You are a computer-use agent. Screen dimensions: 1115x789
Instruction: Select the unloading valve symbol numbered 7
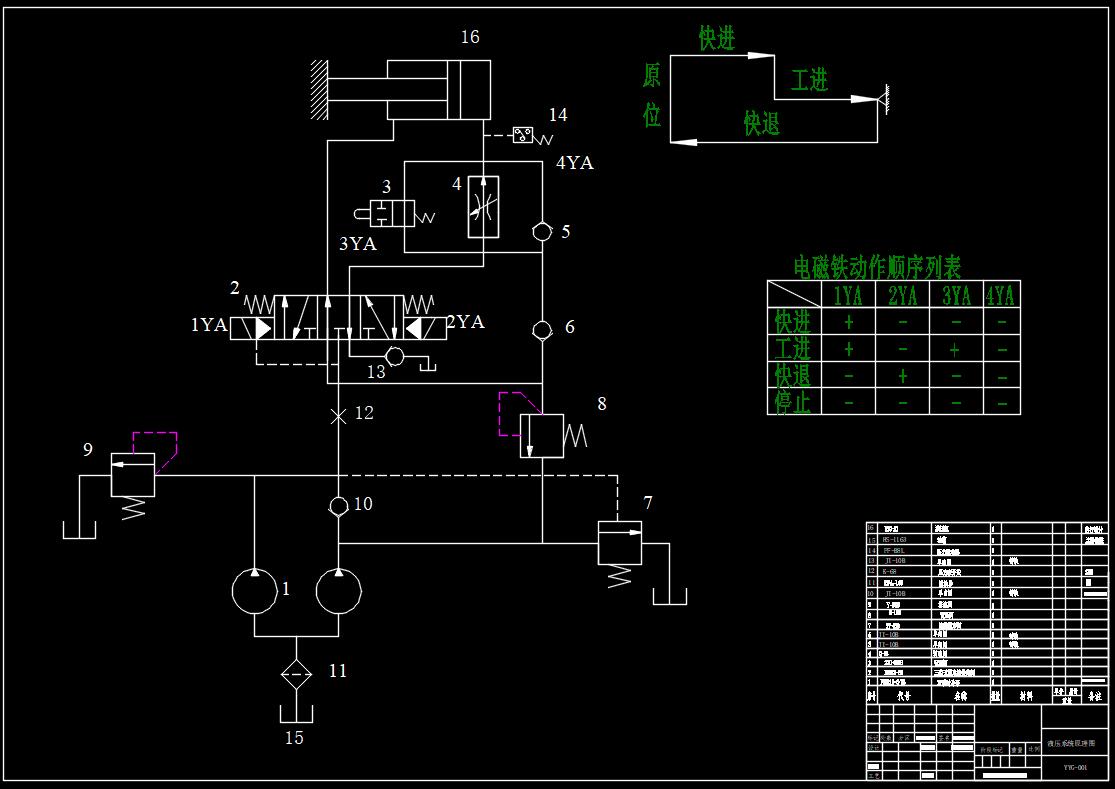tap(619, 543)
